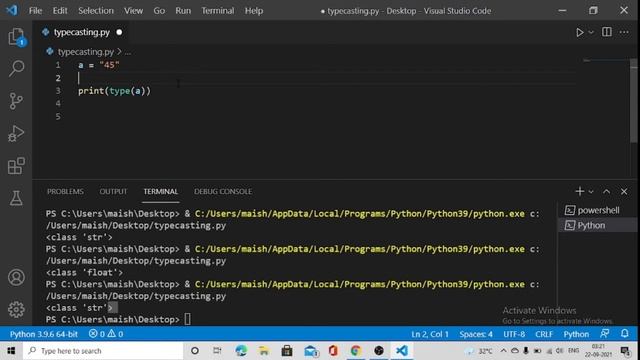The image size is (640, 360).
Task: Select the typecasting.py editor tab
Action: [81, 32]
